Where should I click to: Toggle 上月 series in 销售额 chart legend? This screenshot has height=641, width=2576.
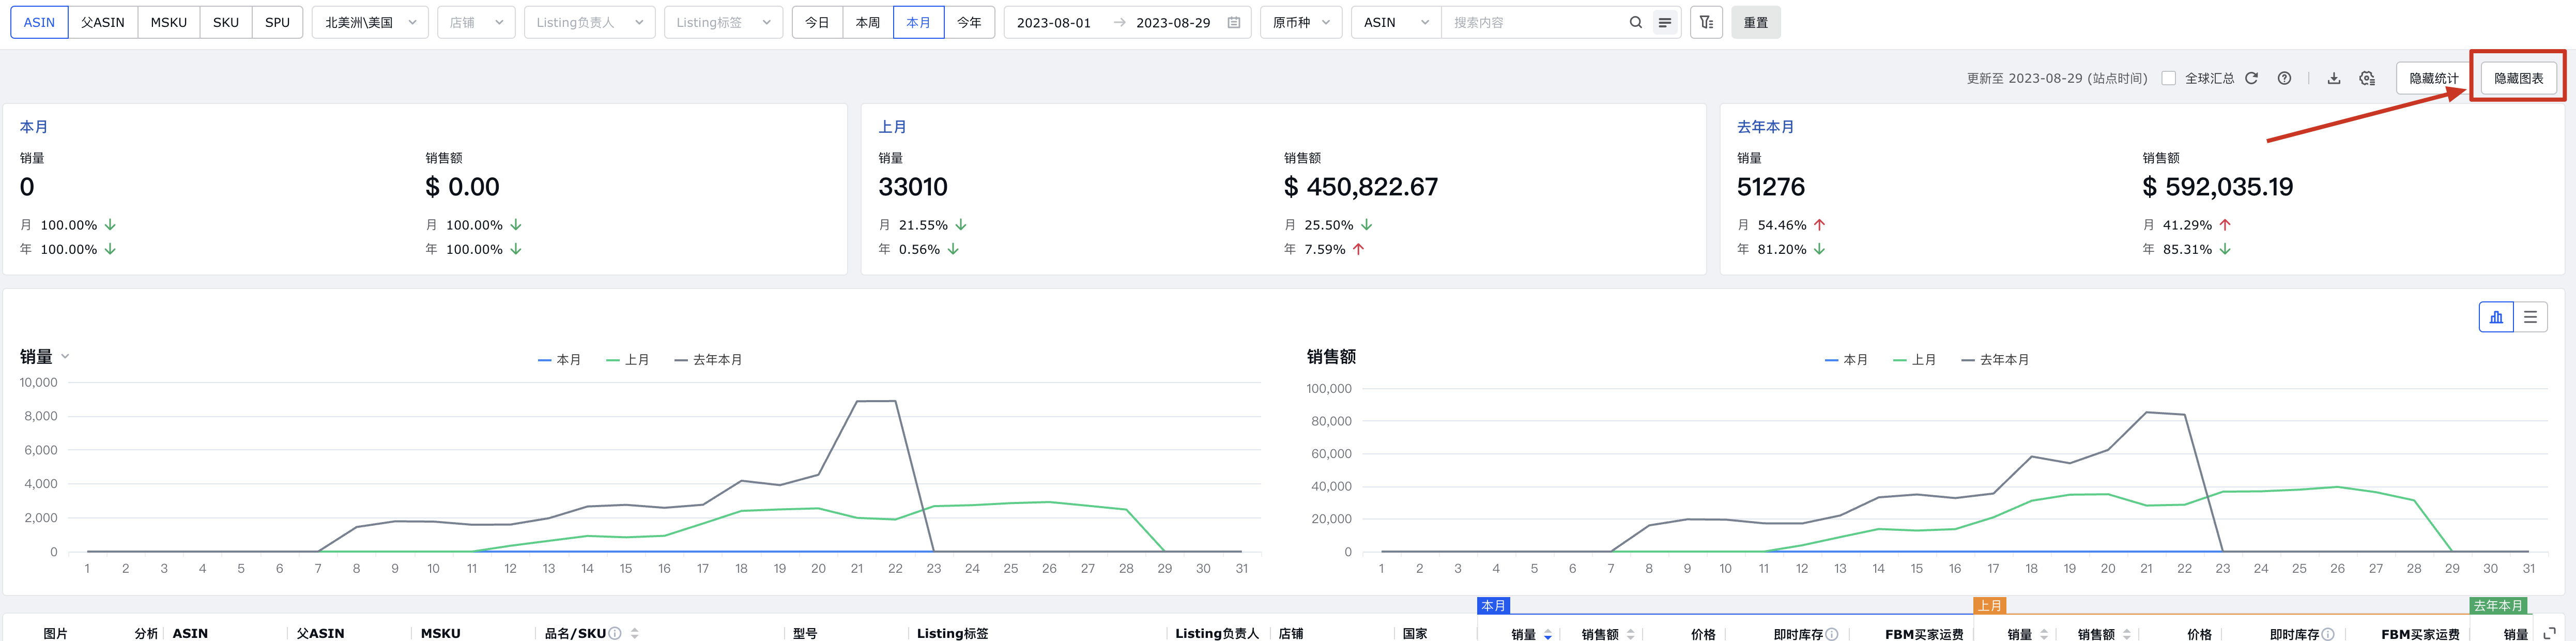pos(1914,360)
